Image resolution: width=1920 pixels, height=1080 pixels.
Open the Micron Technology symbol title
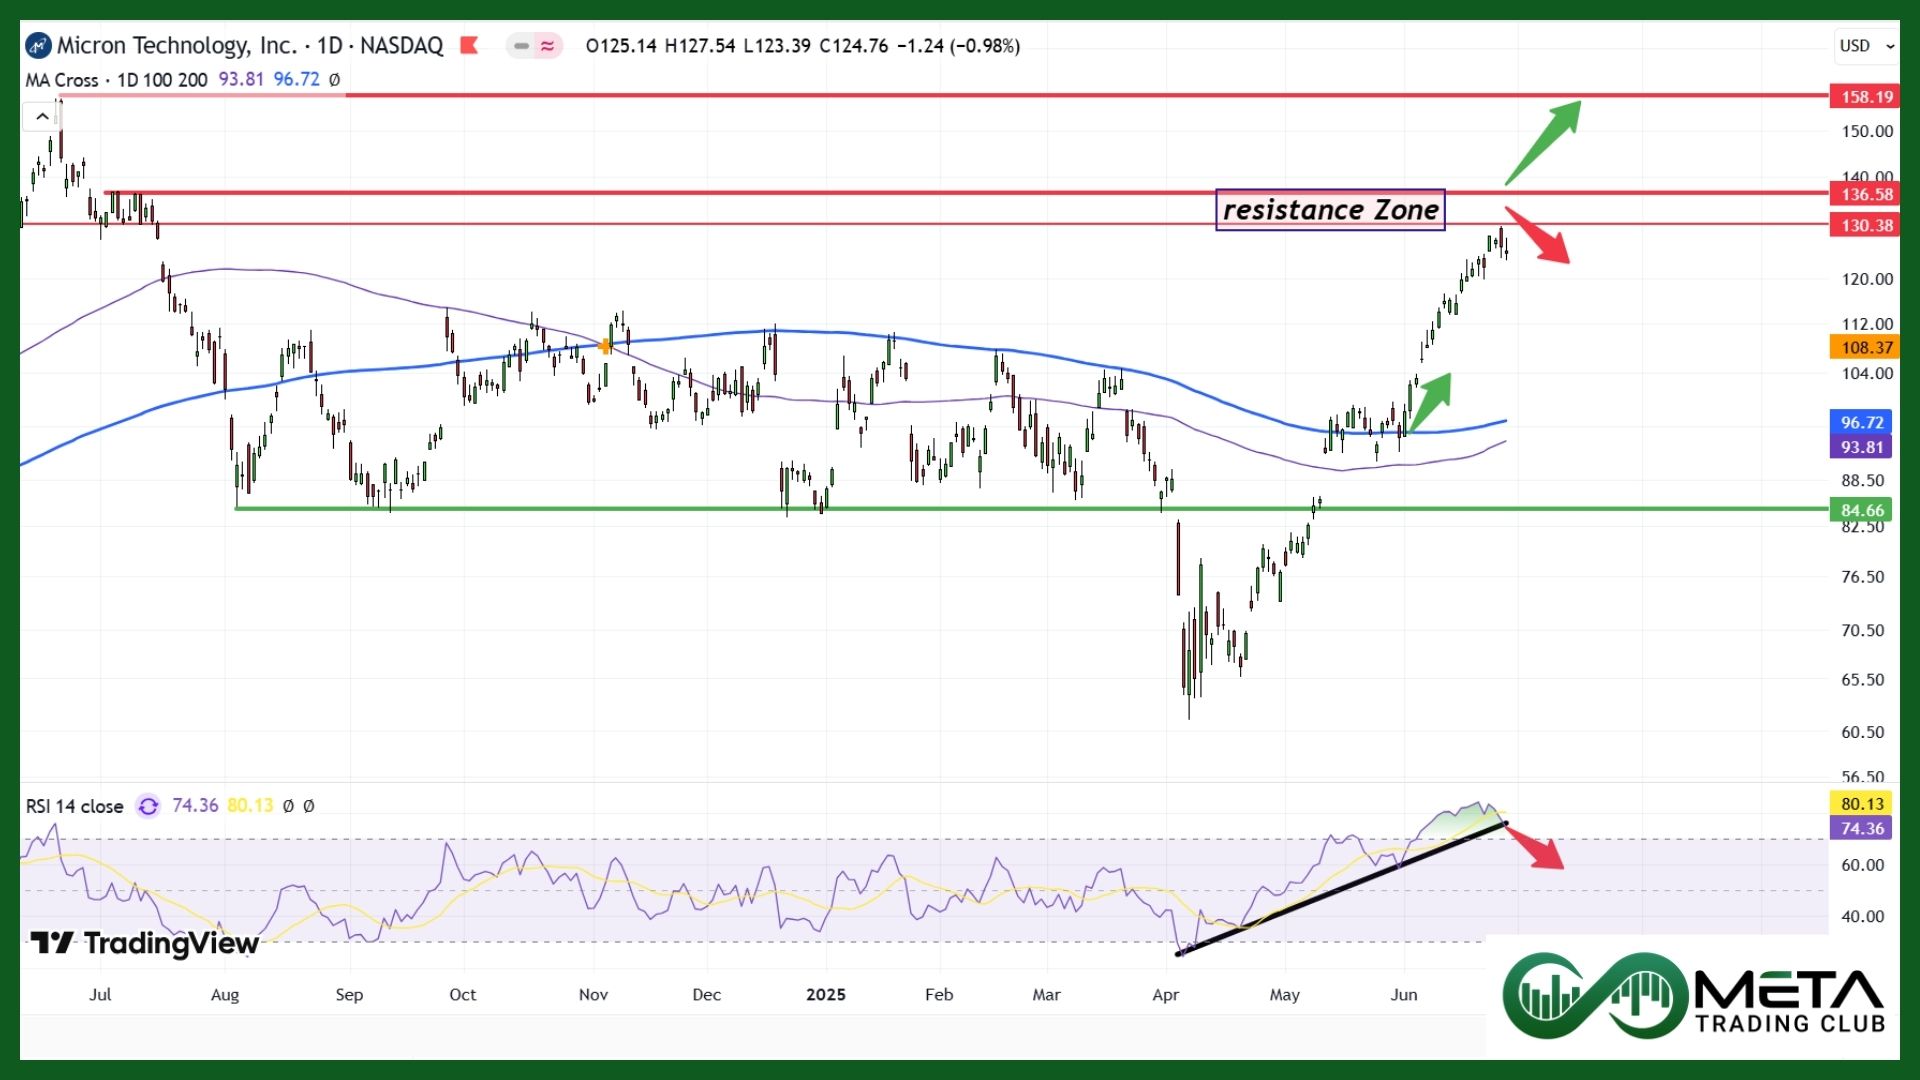pos(250,46)
